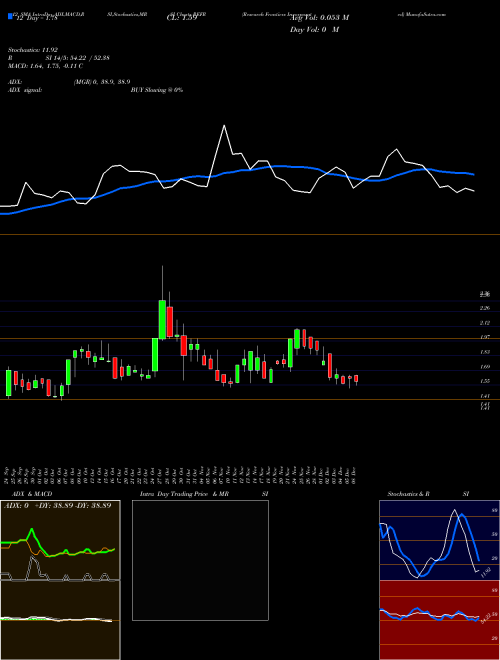Select the 'Avg Vol: 0.053 M' text
The width and height of the screenshot is (500, 660).
click(319, 18)
